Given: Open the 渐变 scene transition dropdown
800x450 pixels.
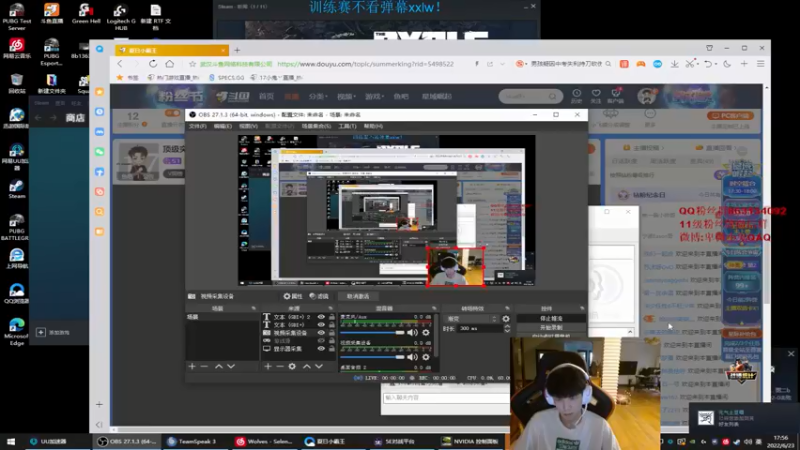Looking at the screenshot, I should [471, 319].
